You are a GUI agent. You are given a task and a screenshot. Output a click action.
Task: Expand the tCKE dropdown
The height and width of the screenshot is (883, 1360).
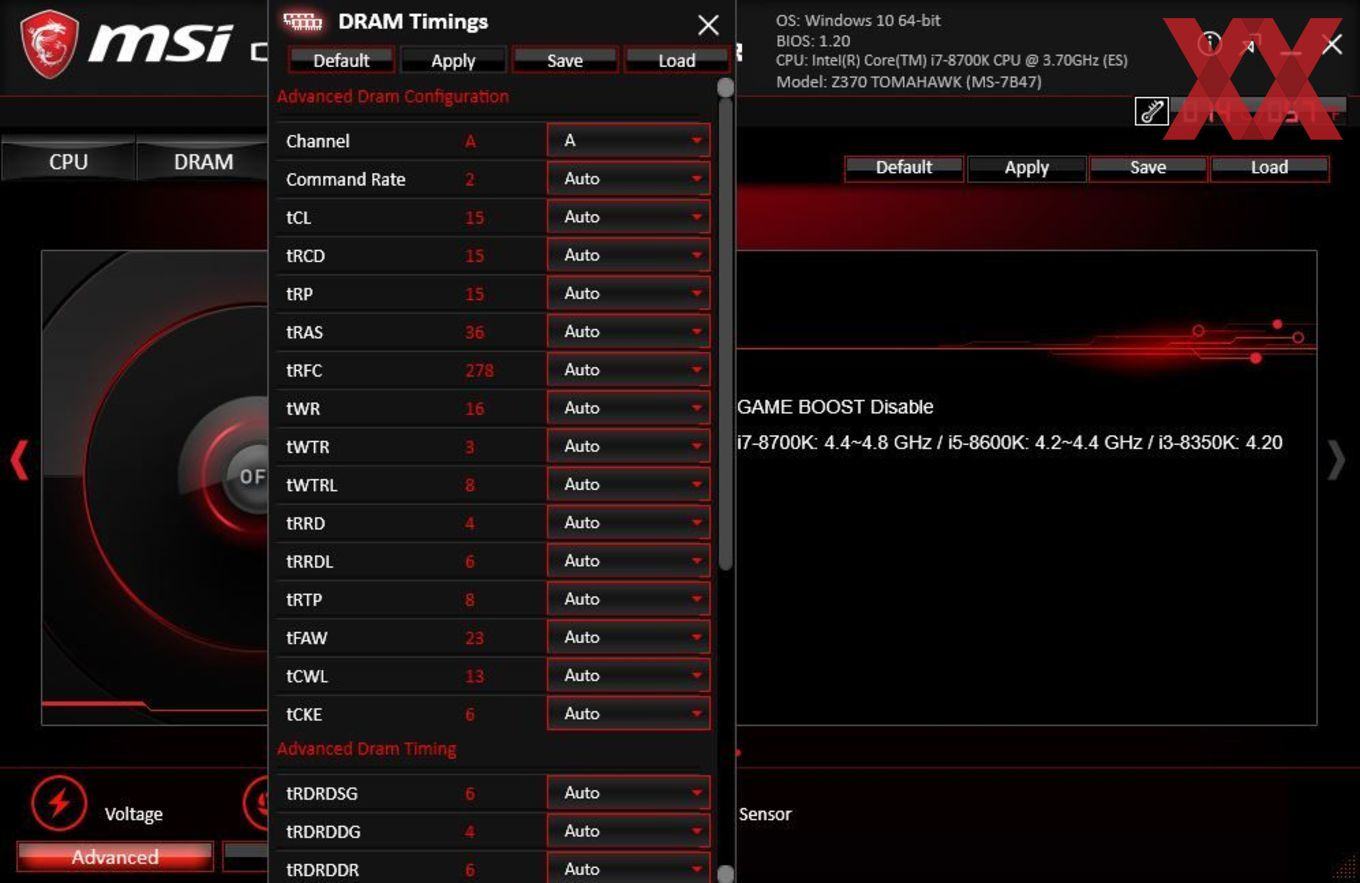point(629,713)
